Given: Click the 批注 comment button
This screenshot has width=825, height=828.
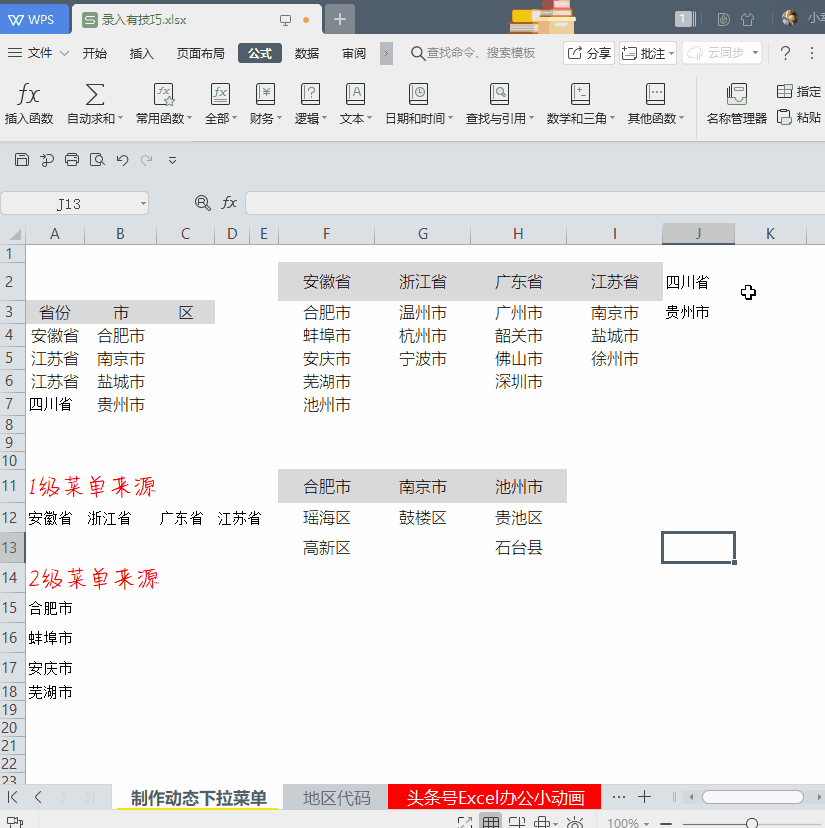Looking at the screenshot, I should [648, 53].
